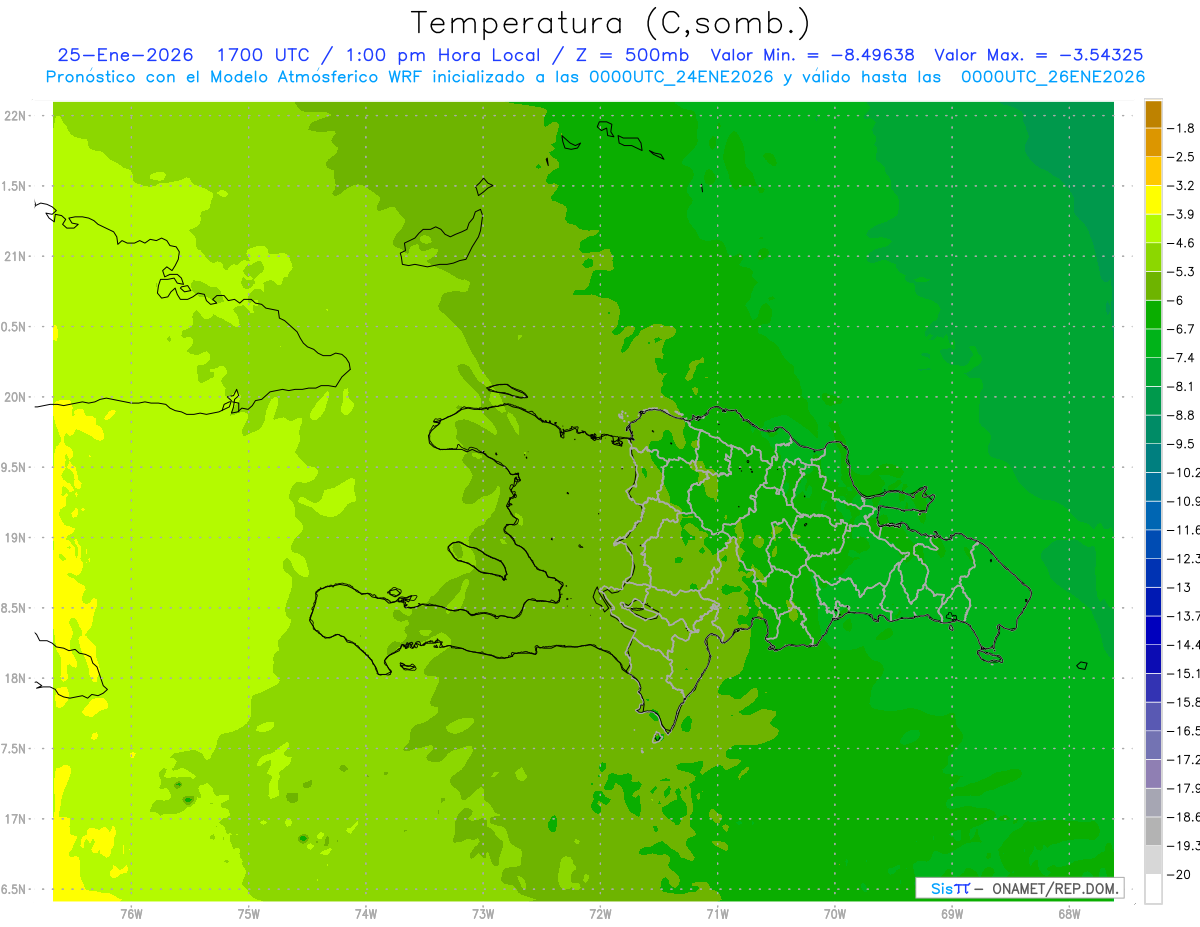Pick the deep blue swatch between -13.7 and -14.4
This screenshot has height=927, width=1200.
[x=1153, y=630]
